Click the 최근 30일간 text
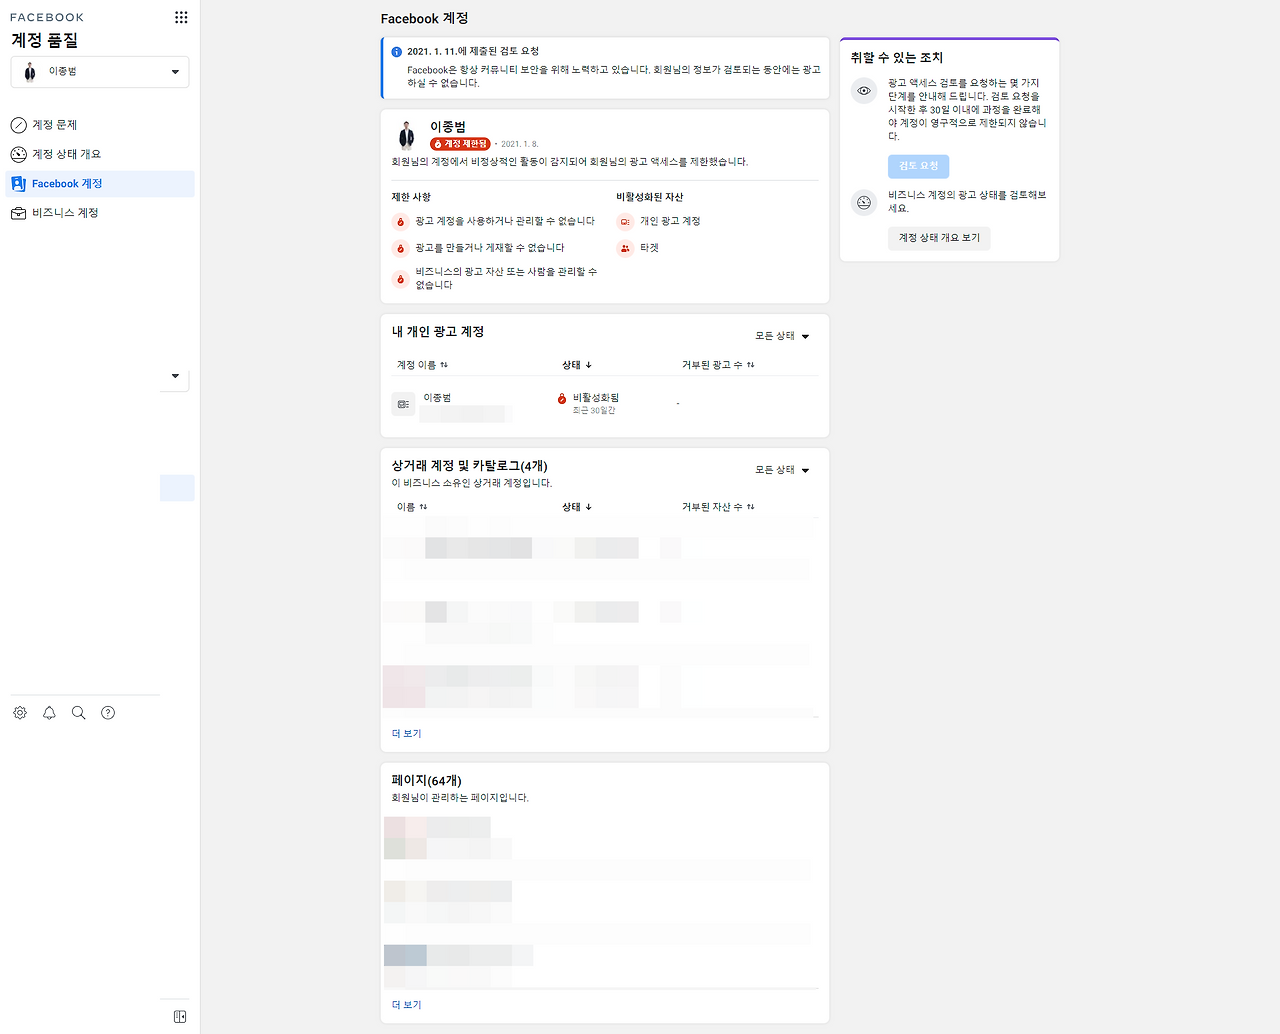The image size is (1280, 1034). [x=594, y=411]
